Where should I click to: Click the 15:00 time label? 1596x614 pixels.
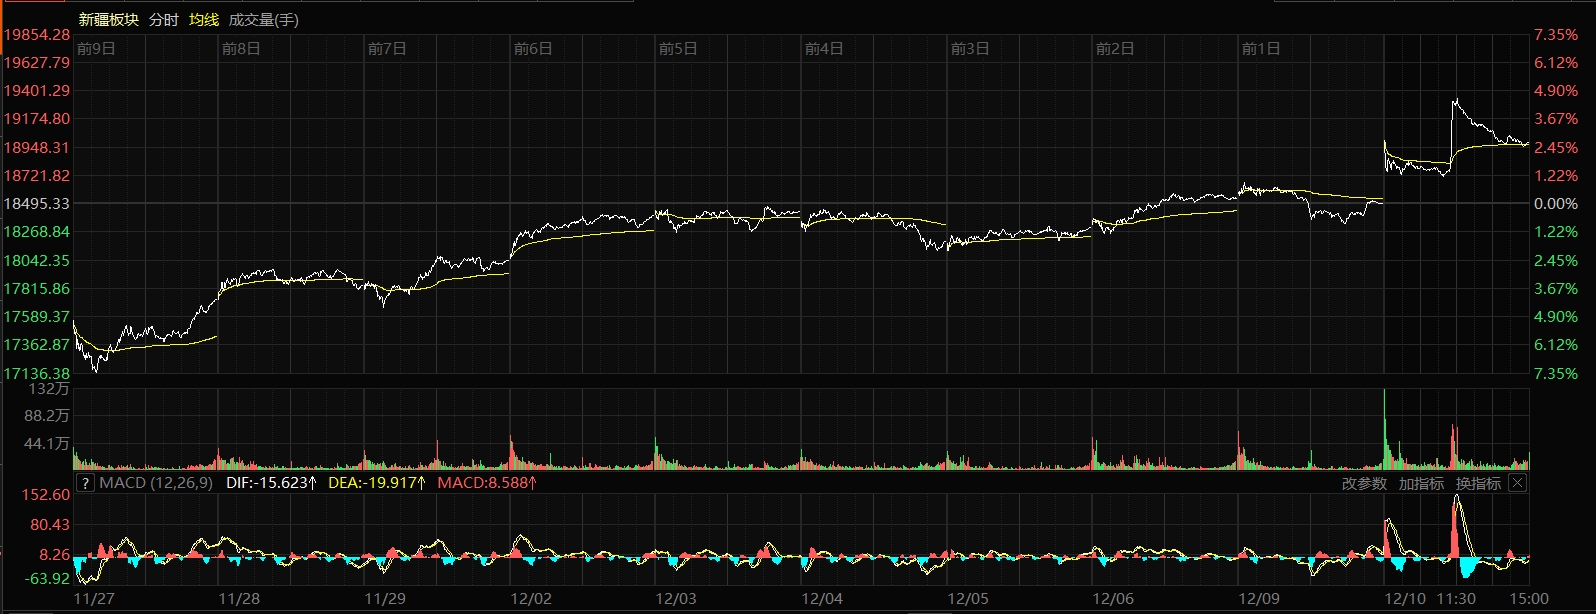(1529, 599)
